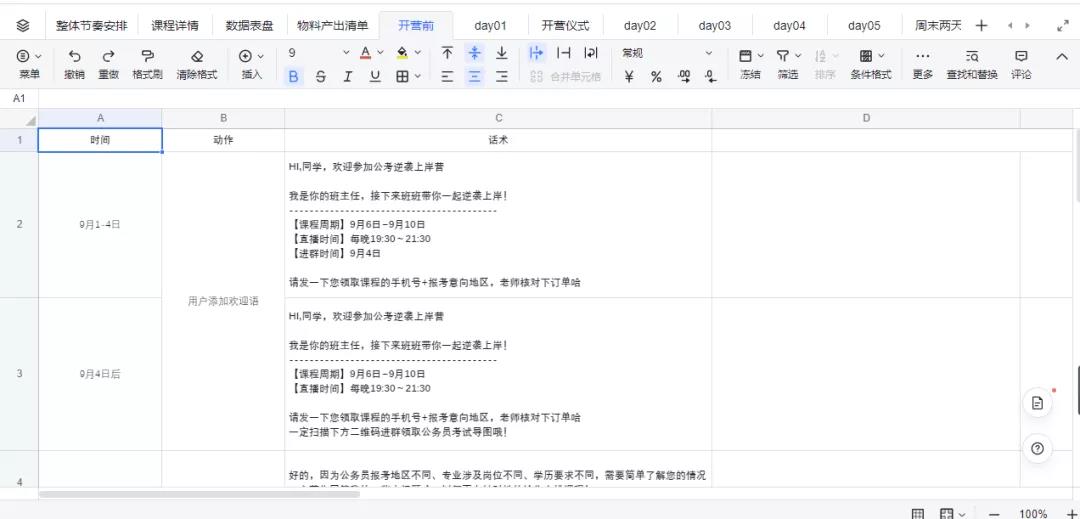Viewport: 1080px width, 519px height.
Task: Add a new sheet with plus
Action: pos(982,25)
